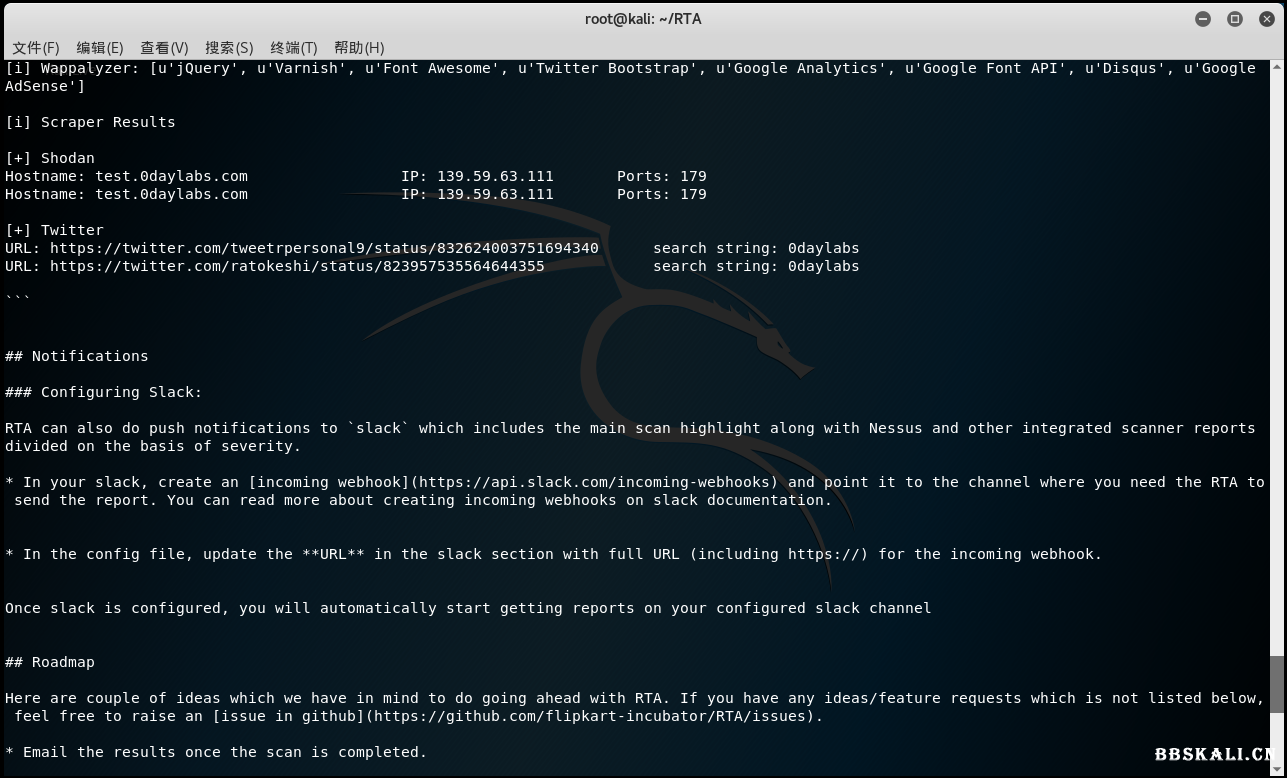Click the '## Notifications' heading text
The height and width of the screenshot is (778, 1287).
77,356
